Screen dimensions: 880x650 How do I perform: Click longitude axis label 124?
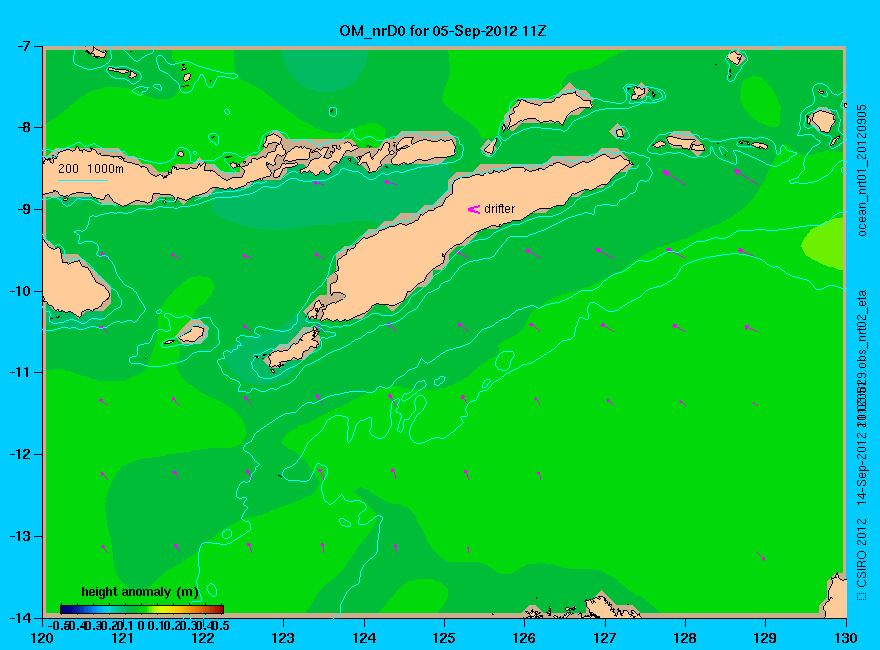tap(364, 638)
